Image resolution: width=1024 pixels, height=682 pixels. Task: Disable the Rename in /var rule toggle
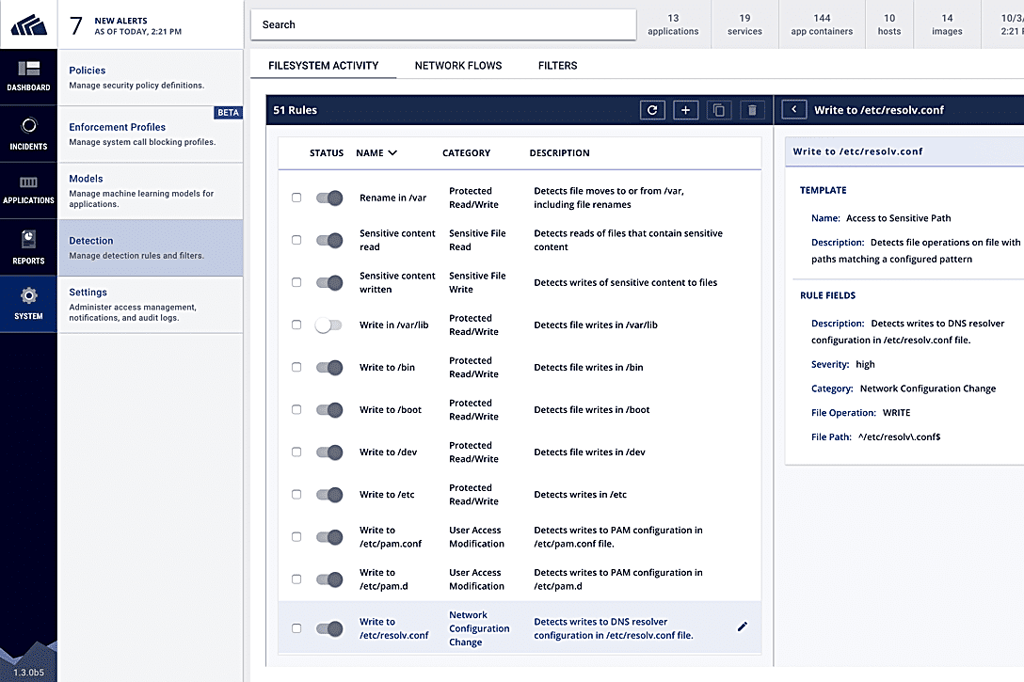(x=329, y=198)
